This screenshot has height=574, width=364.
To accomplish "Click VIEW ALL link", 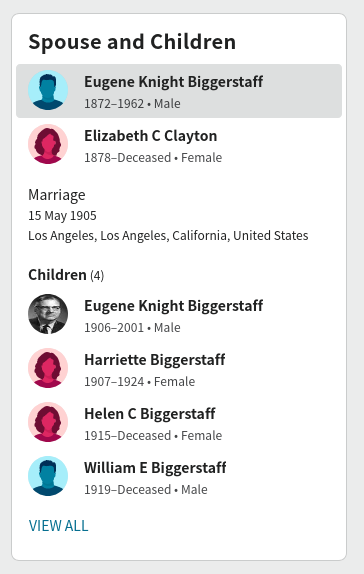I will click(59, 526).
